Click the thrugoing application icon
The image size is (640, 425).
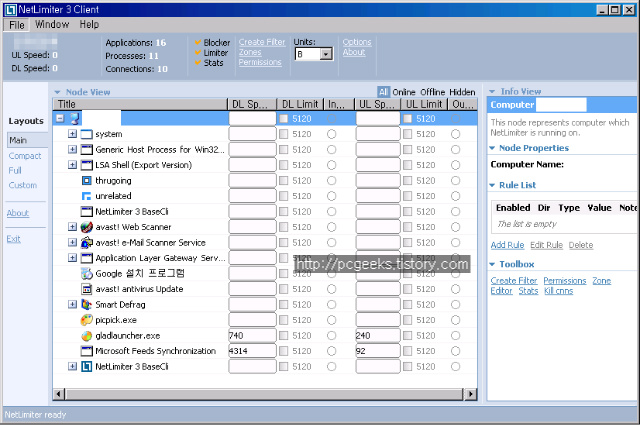pos(87,180)
